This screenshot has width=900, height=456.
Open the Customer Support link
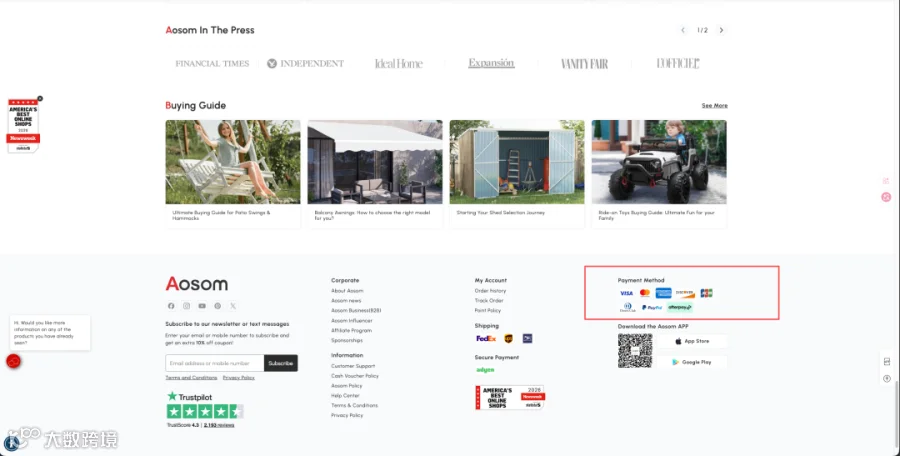(x=353, y=366)
